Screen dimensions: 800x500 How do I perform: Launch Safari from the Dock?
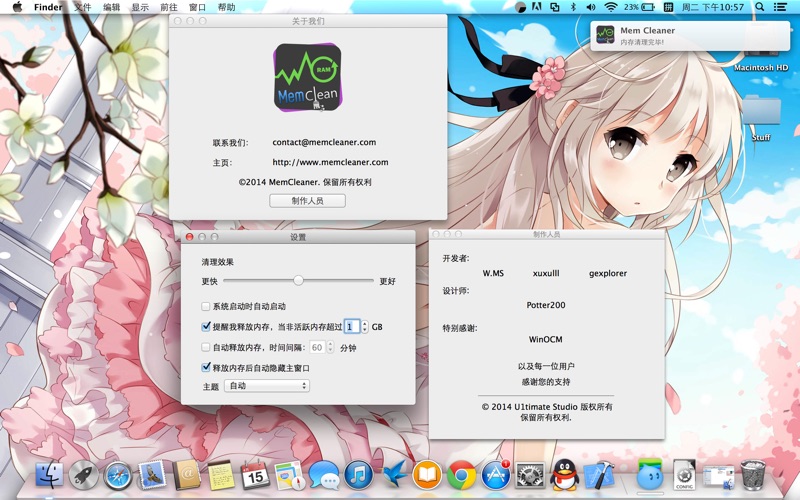click(x=117, y=476)
